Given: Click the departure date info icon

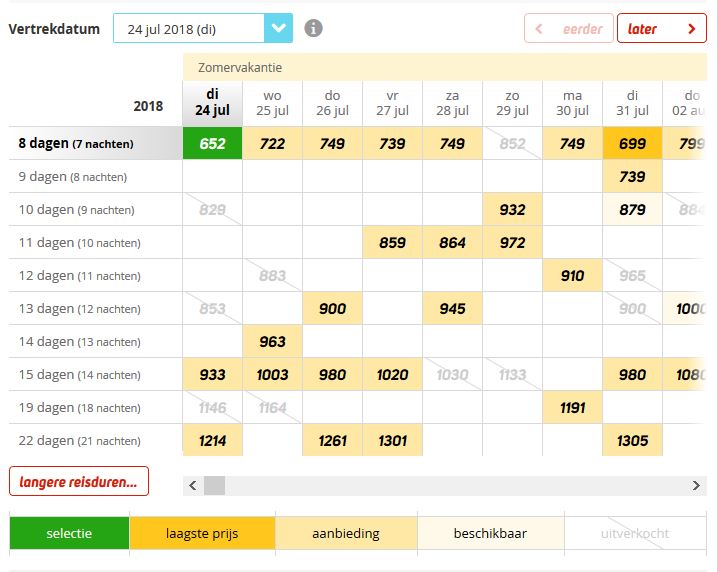Looking at the screenshot, I should pos(313,28).
